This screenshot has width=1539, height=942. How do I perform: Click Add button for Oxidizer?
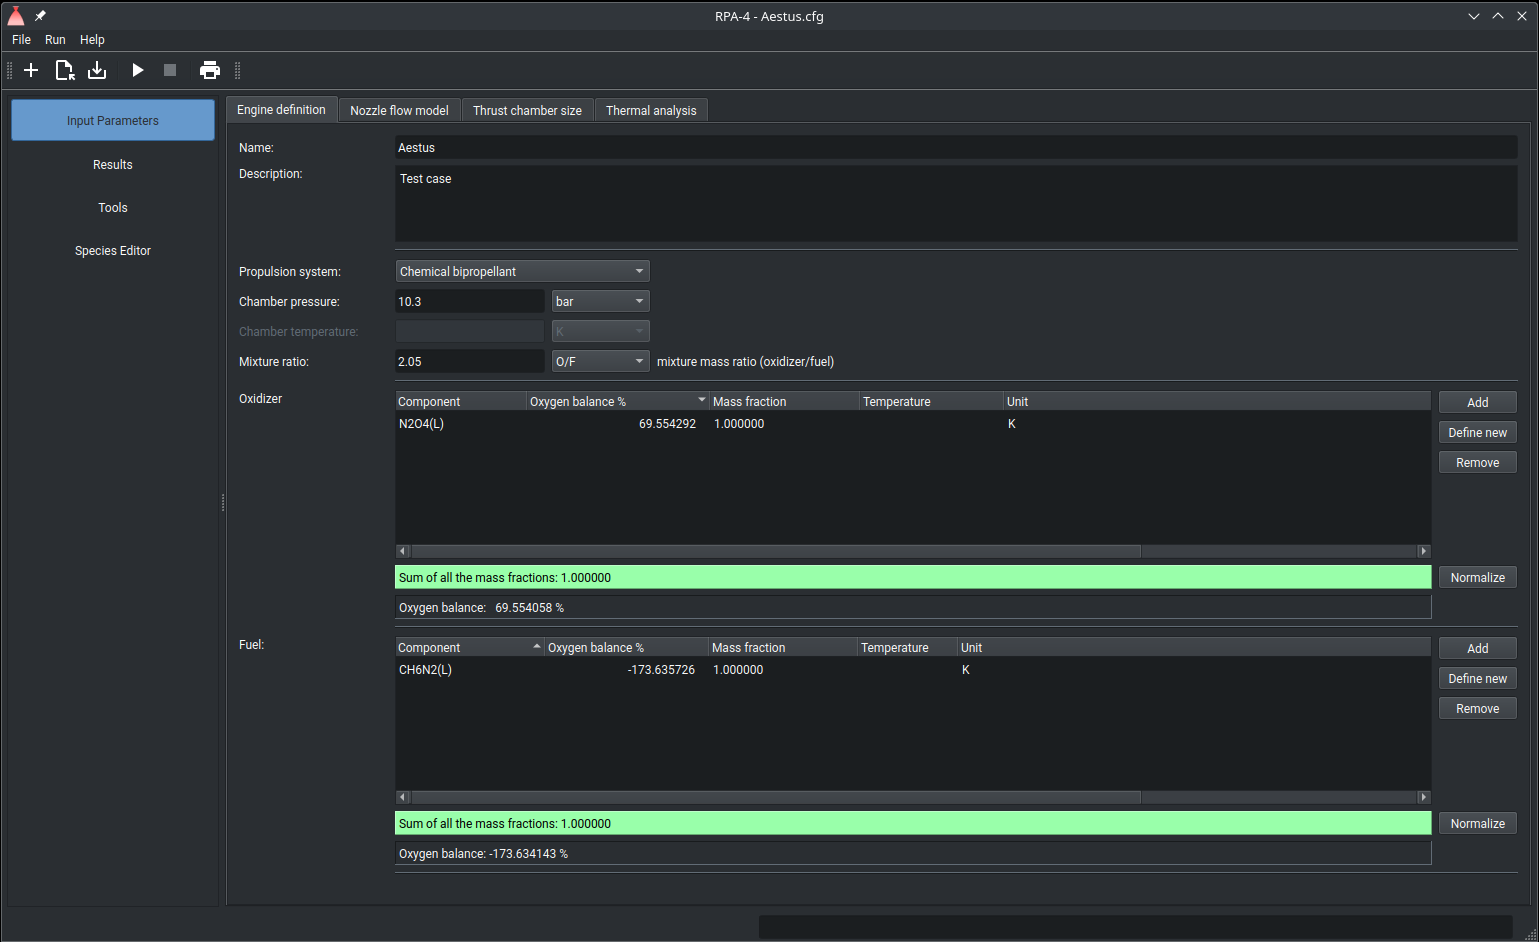pos(1477,403)
